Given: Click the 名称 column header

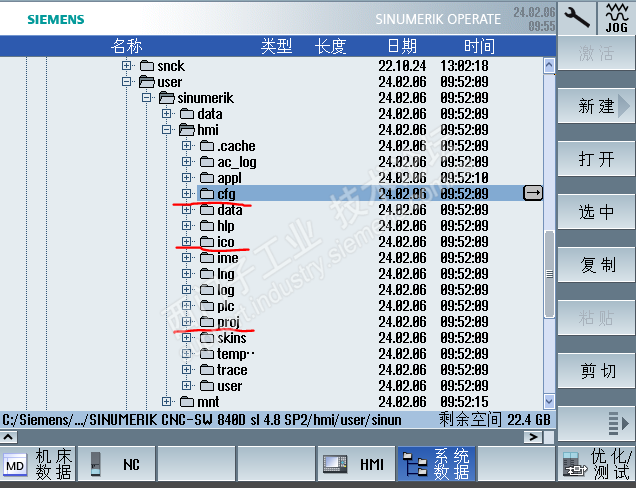Looking at the screenshot, I should point(127,46).
